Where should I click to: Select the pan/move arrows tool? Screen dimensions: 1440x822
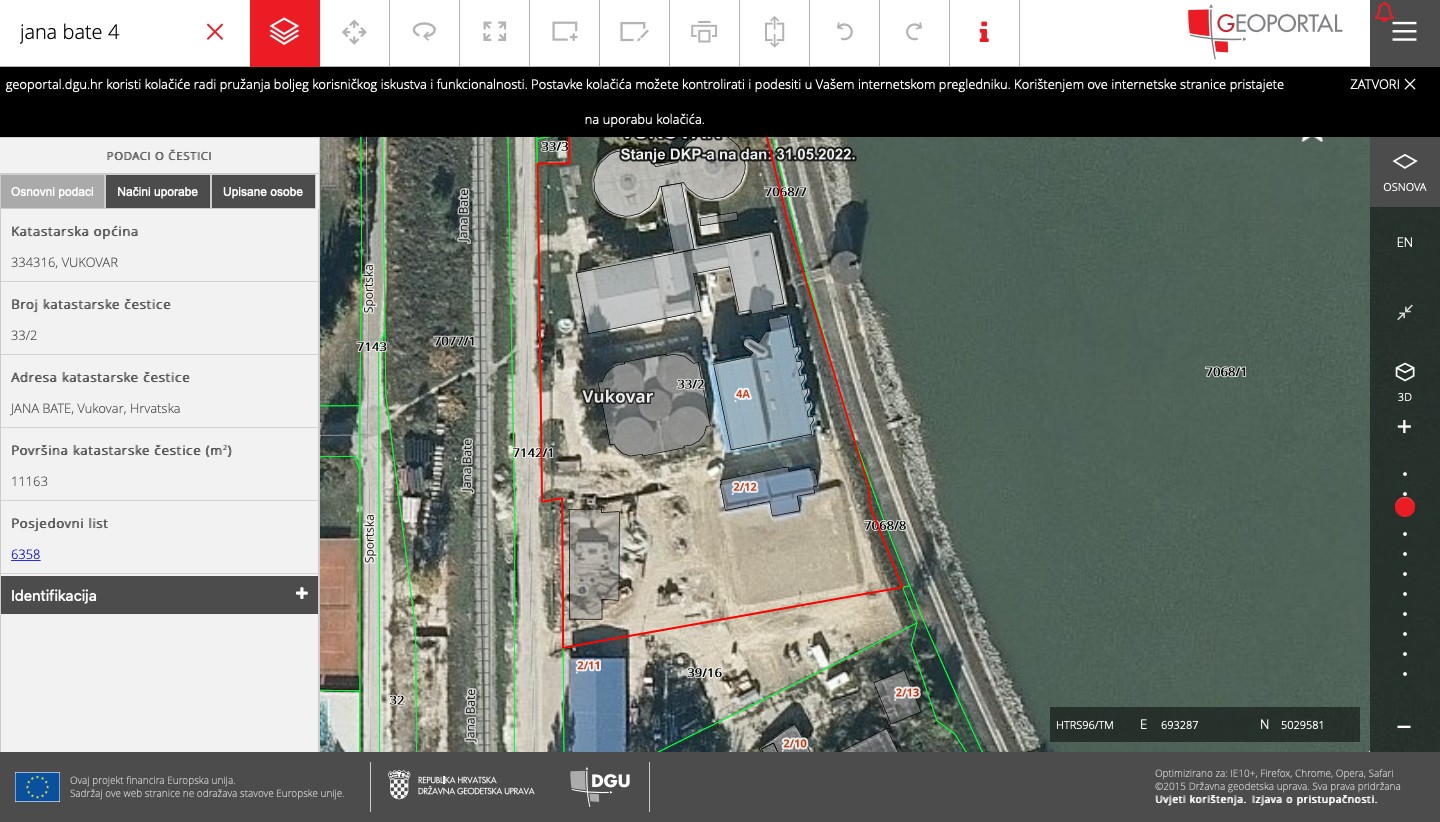354,32
